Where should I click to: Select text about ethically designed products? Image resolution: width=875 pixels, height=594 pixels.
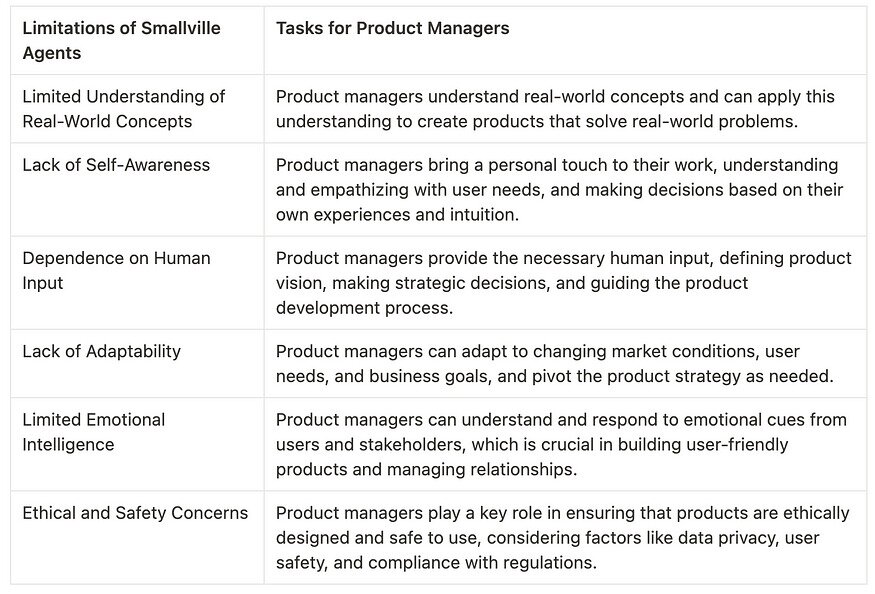tap(562, 538)
